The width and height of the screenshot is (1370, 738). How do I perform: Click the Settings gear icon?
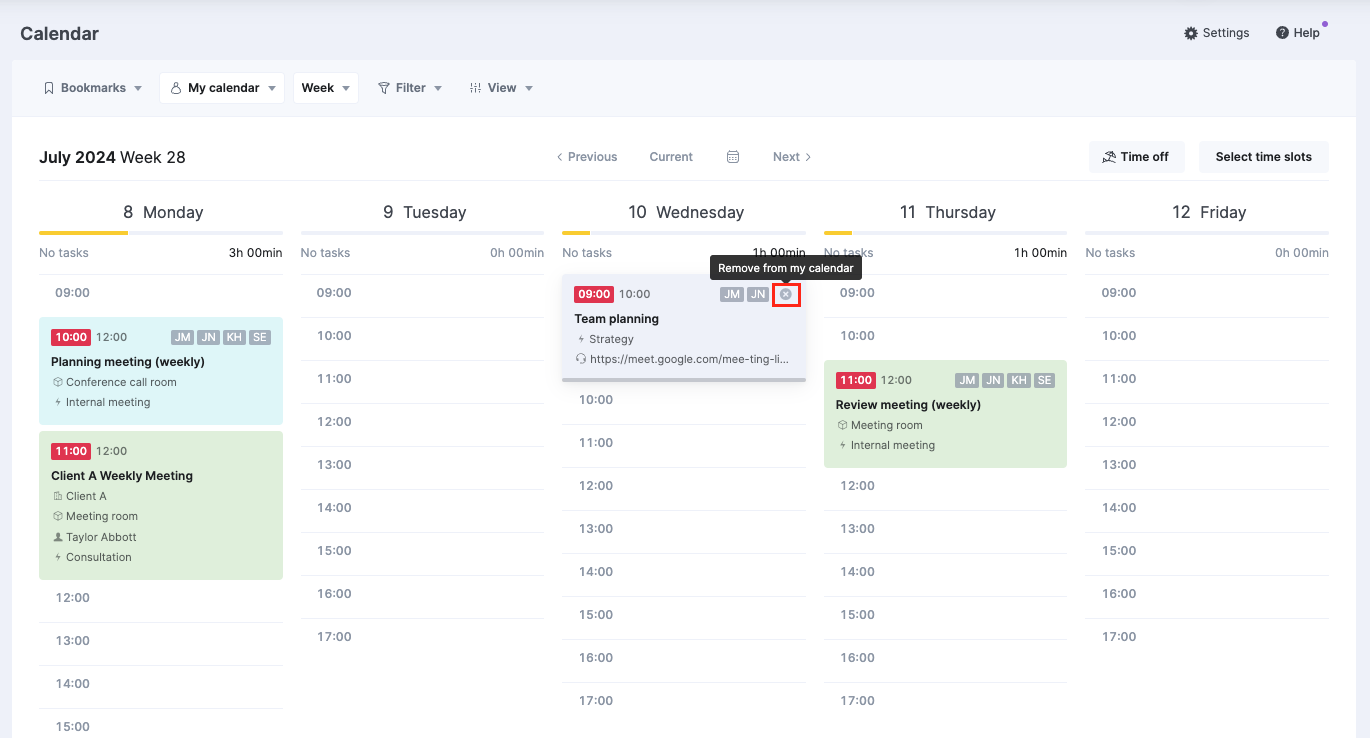click(1190, 33)
